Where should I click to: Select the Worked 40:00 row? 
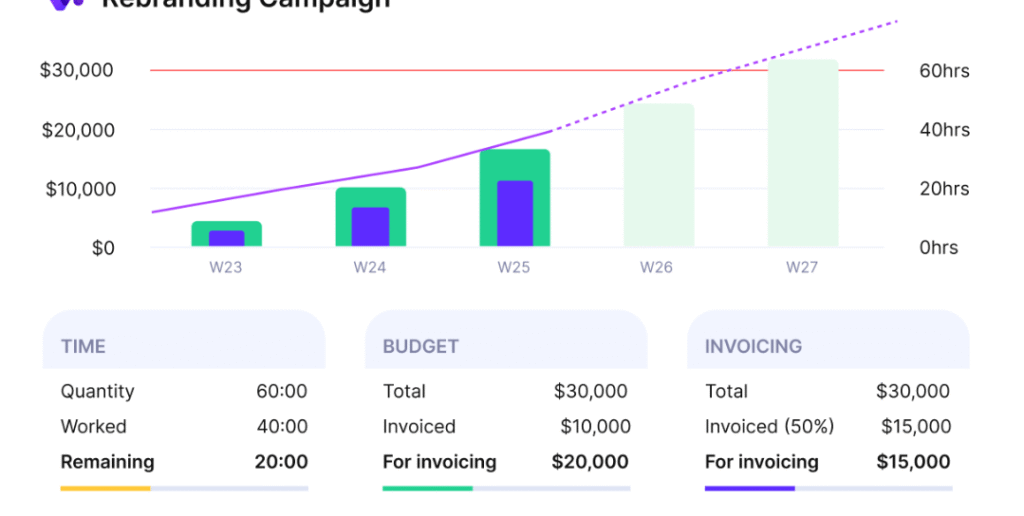click(x=184, y=427)
